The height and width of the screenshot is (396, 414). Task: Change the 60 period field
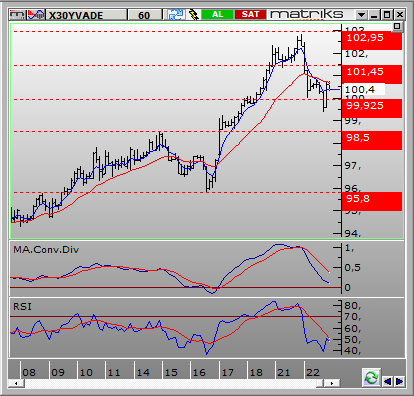[145, 15]
